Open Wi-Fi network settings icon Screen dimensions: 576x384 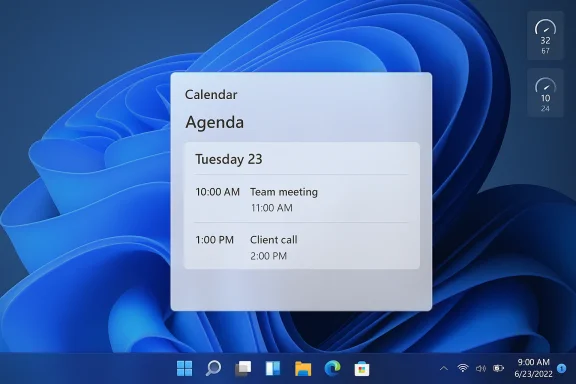463,368
